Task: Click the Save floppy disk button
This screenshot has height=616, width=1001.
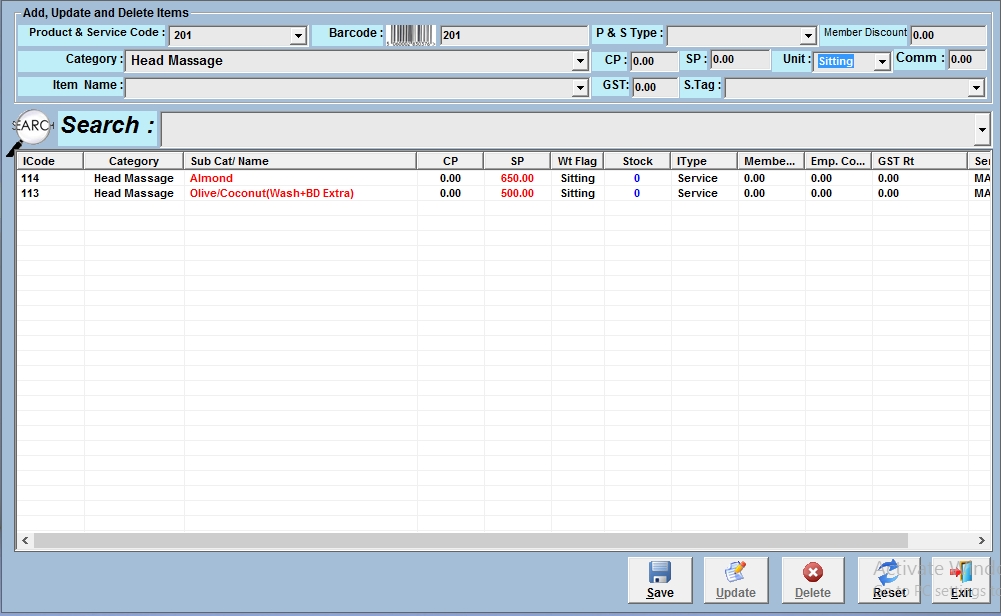Action: click(660, 580)
